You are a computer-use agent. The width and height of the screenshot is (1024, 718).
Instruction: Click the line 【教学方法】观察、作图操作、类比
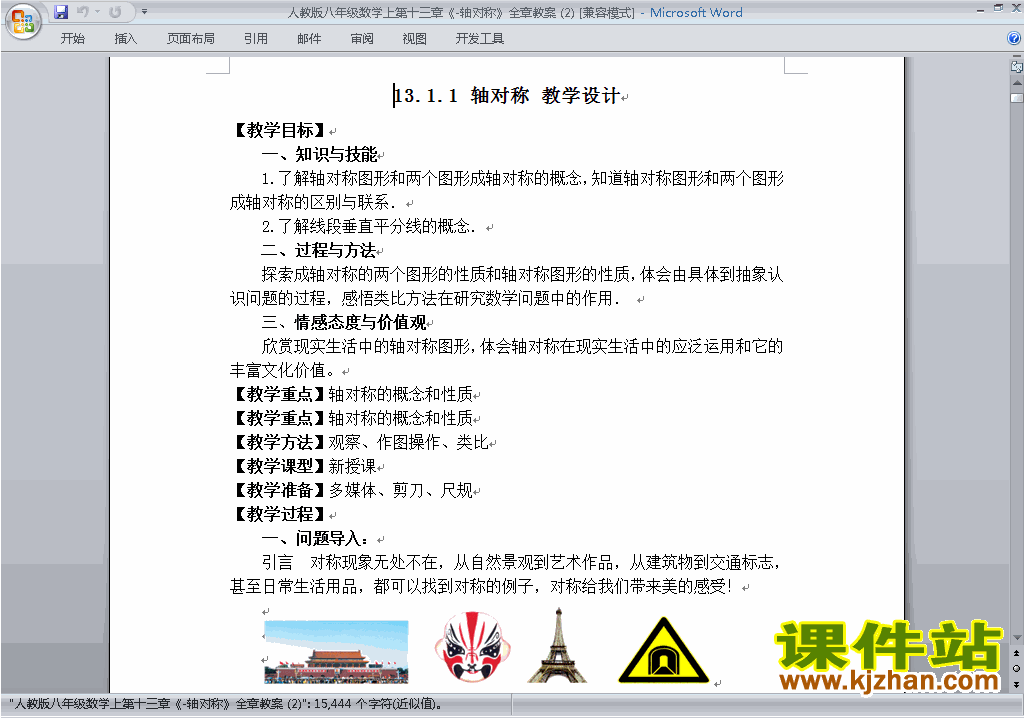click(x=360, y=442)
